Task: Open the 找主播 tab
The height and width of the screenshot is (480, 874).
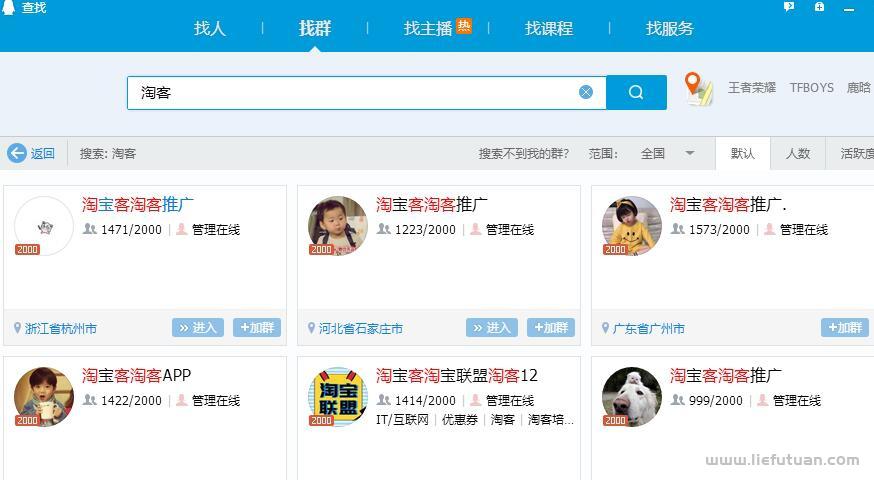Action: [428, 28]
